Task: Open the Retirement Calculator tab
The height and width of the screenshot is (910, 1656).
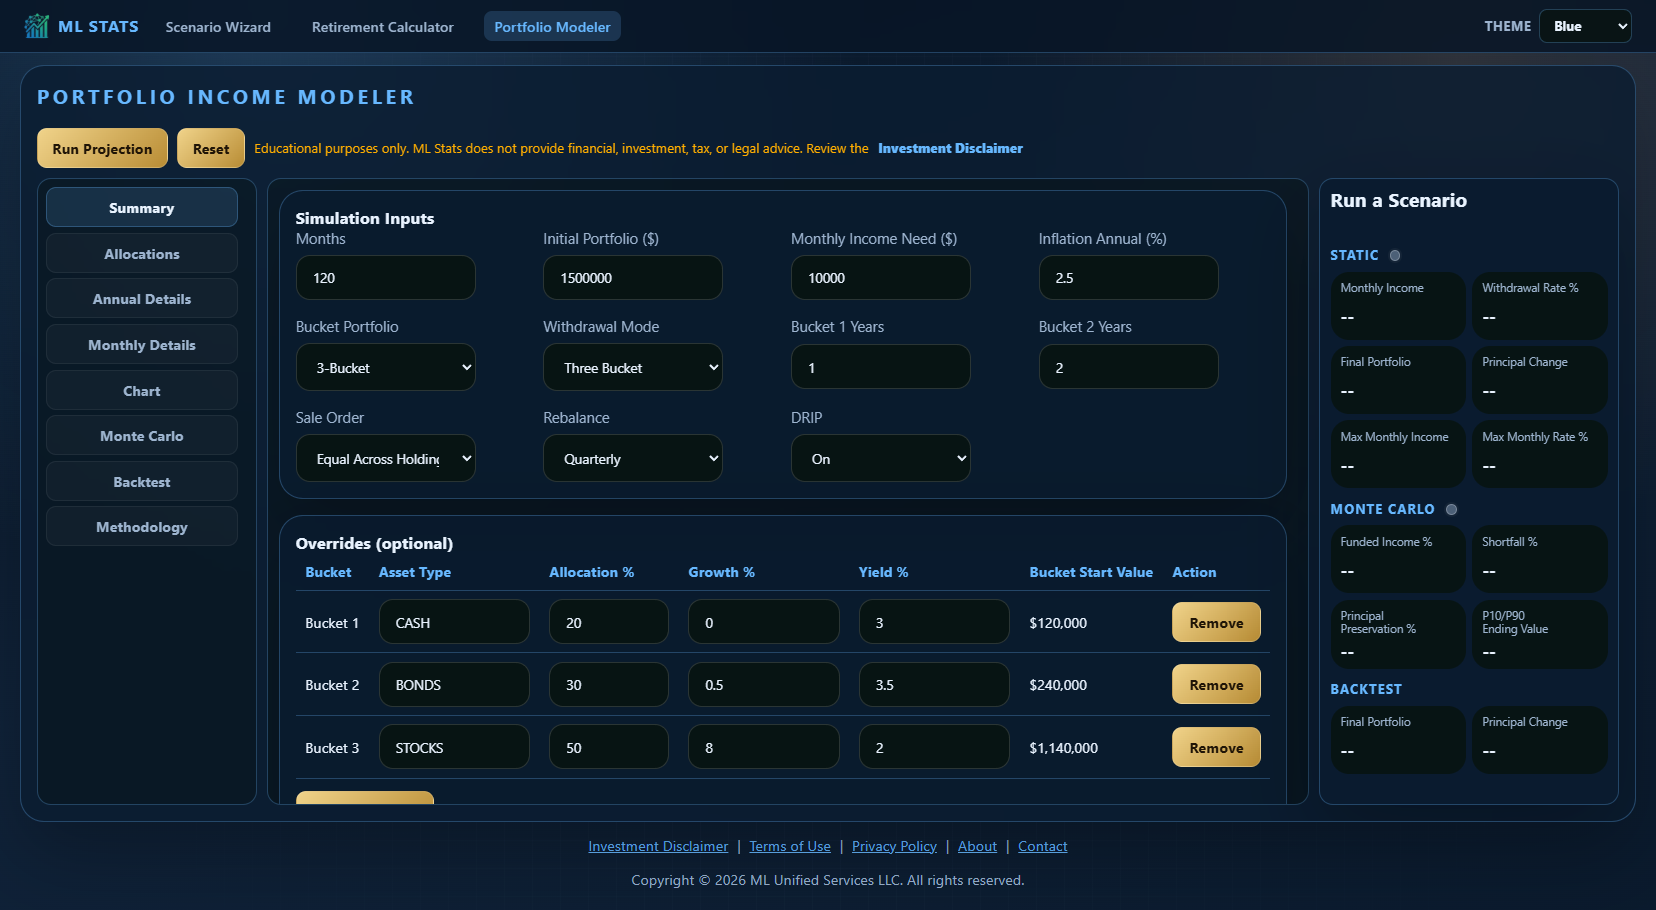Action: (x=382, y=27)
